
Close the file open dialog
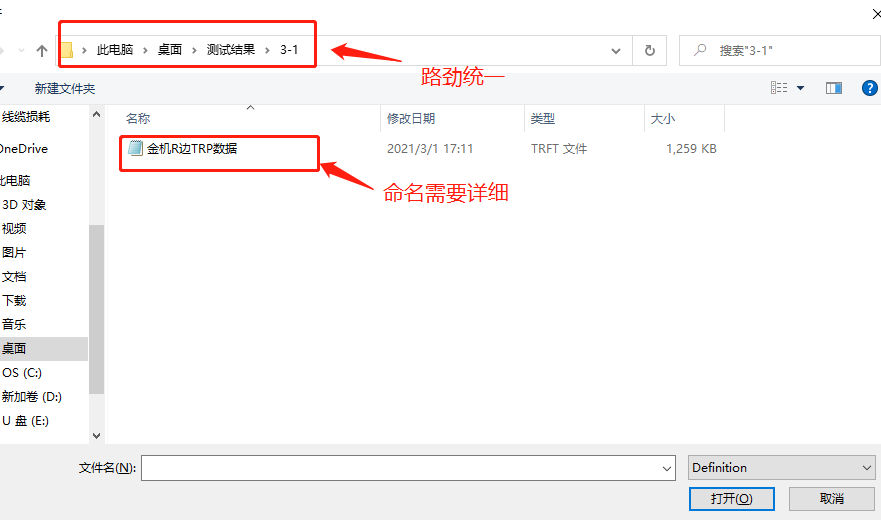pyautogui.click(x=875, y=13)
